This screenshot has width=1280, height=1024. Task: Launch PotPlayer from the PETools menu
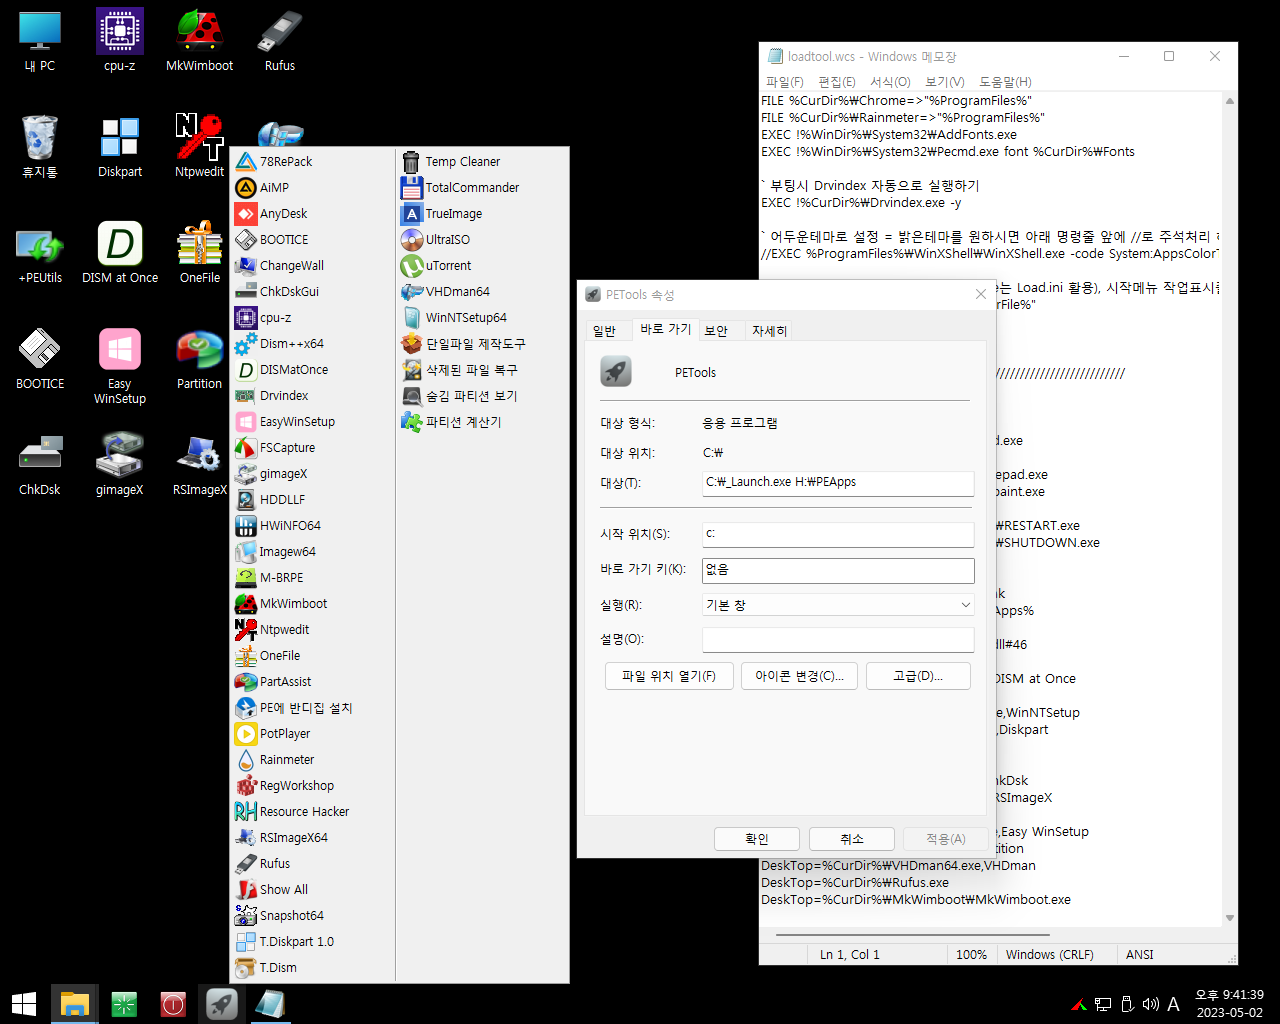coord(313,733)
